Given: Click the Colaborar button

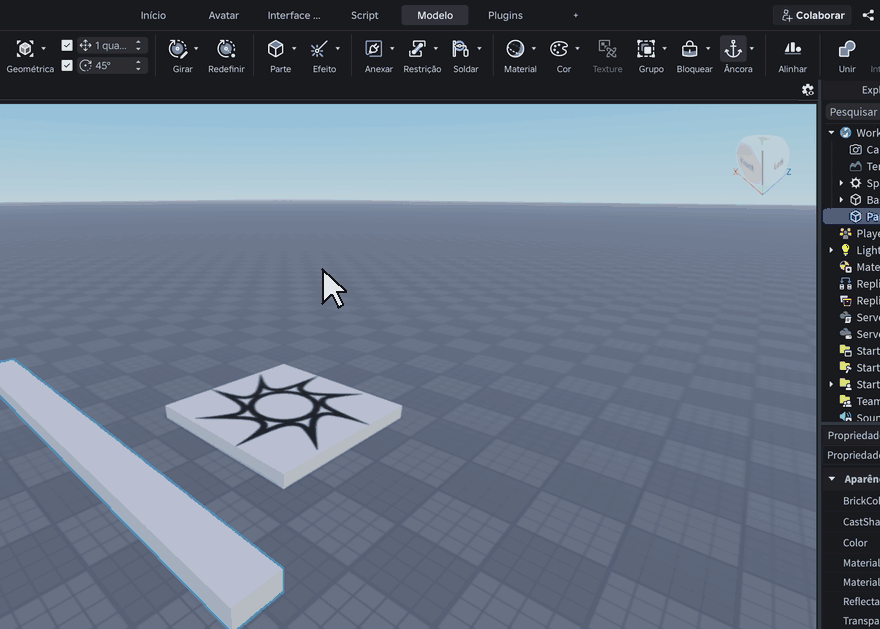Looking at the screenshot, I should [x=813, y=15].
